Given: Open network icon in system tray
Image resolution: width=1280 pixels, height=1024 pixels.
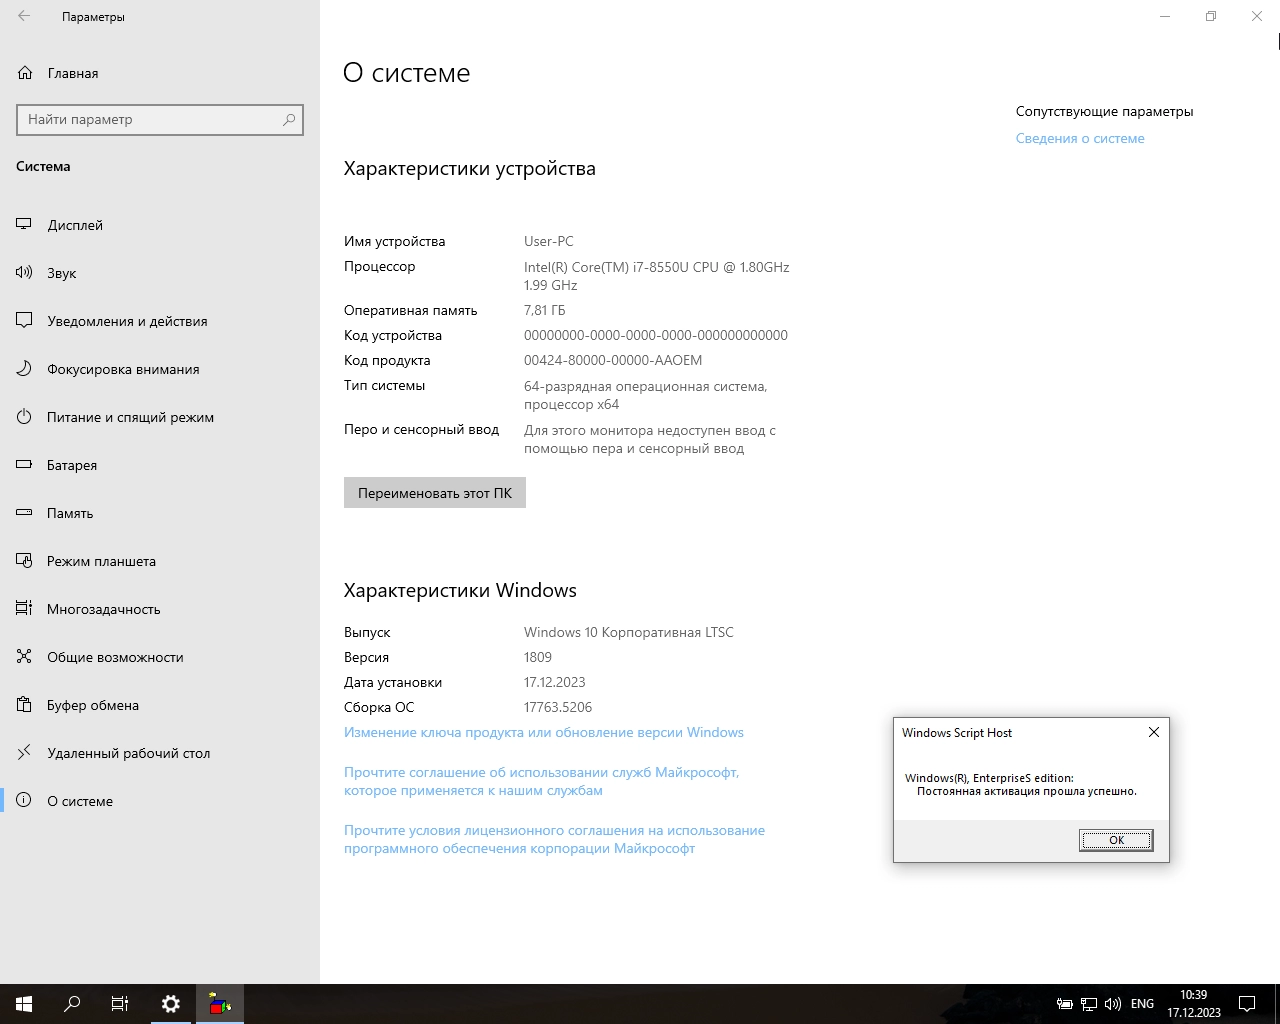Looking at the screenshot, I should click(x=1088, y=1004).
